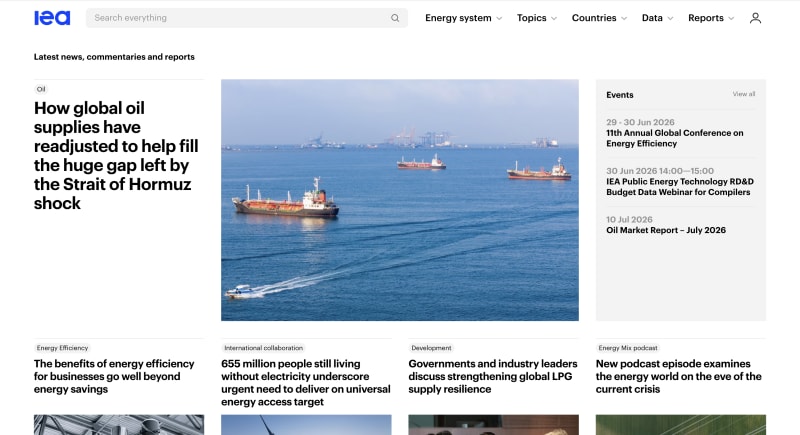Expand chevron next to Reports
The width and height of the screenshot is (800, 435).
(x=731, y=18)
